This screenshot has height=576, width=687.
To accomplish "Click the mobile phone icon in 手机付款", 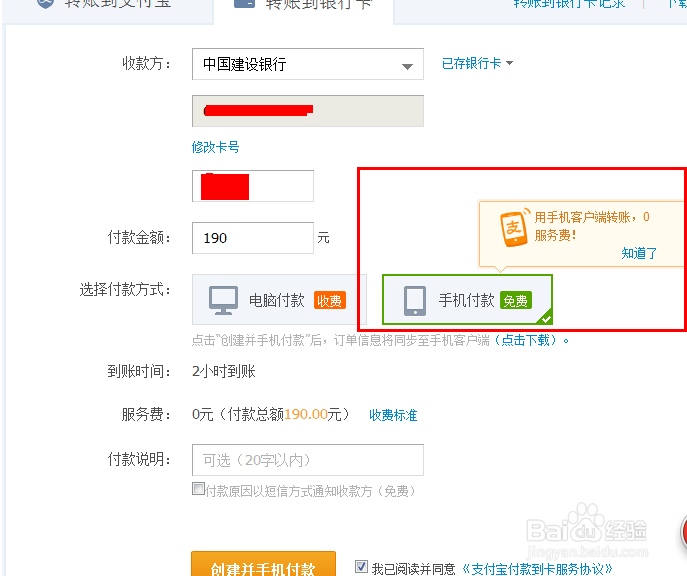I will [415, 301].
